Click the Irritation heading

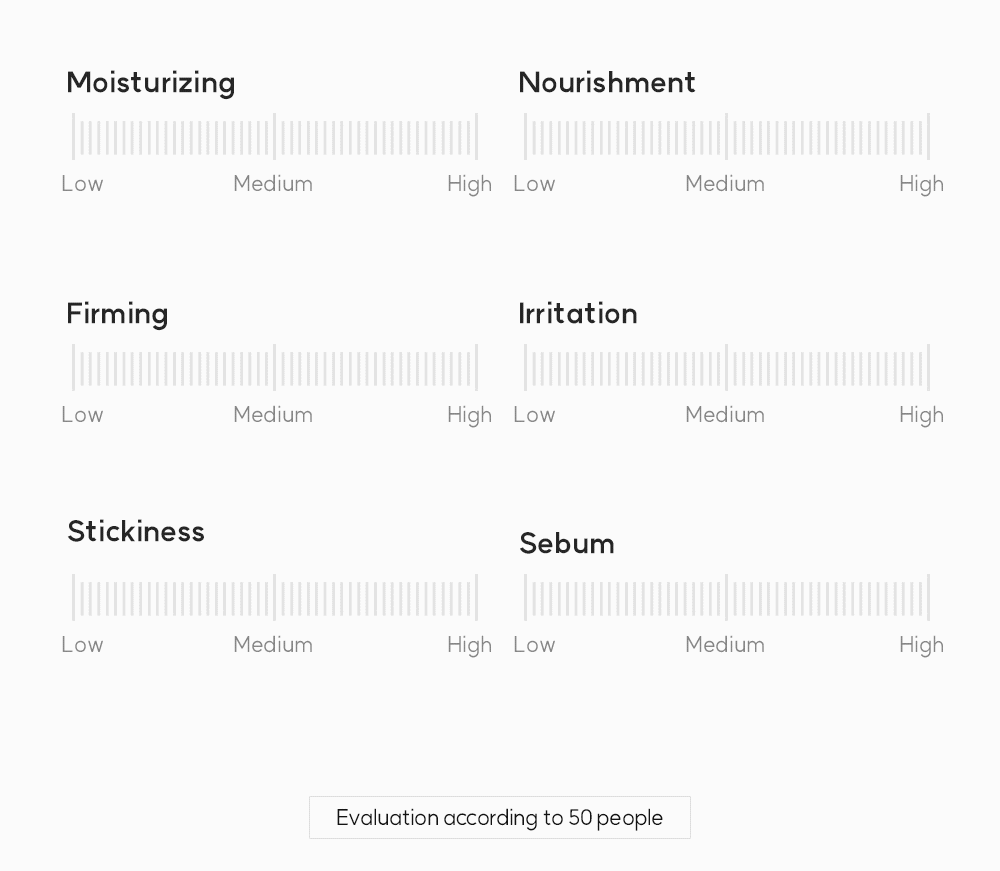[x=578, y=314]
